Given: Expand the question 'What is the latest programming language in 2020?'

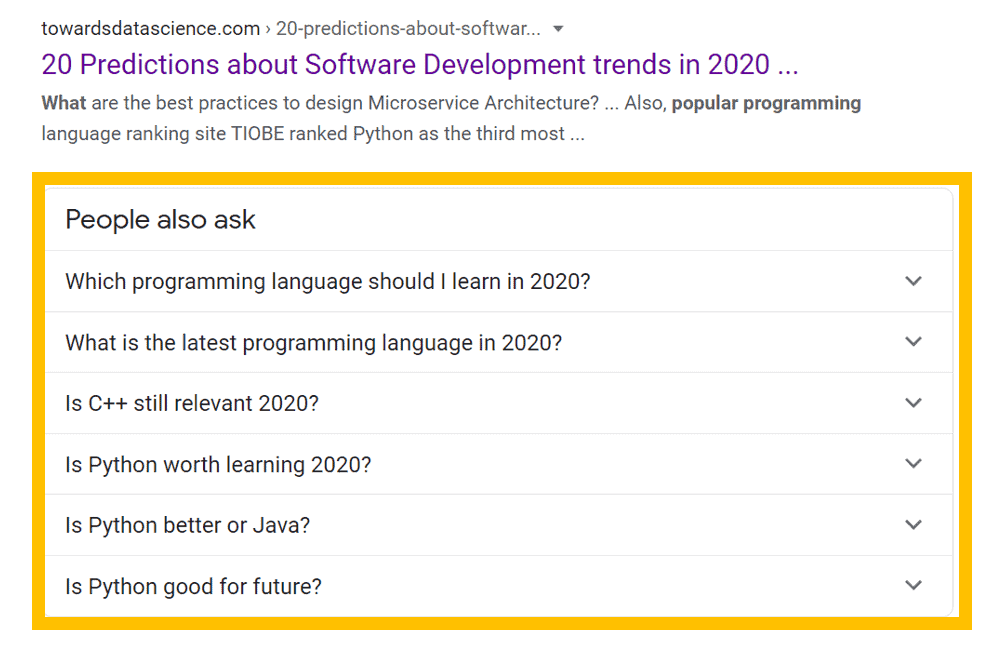Looking at the screenshot, I should (498, 342).
